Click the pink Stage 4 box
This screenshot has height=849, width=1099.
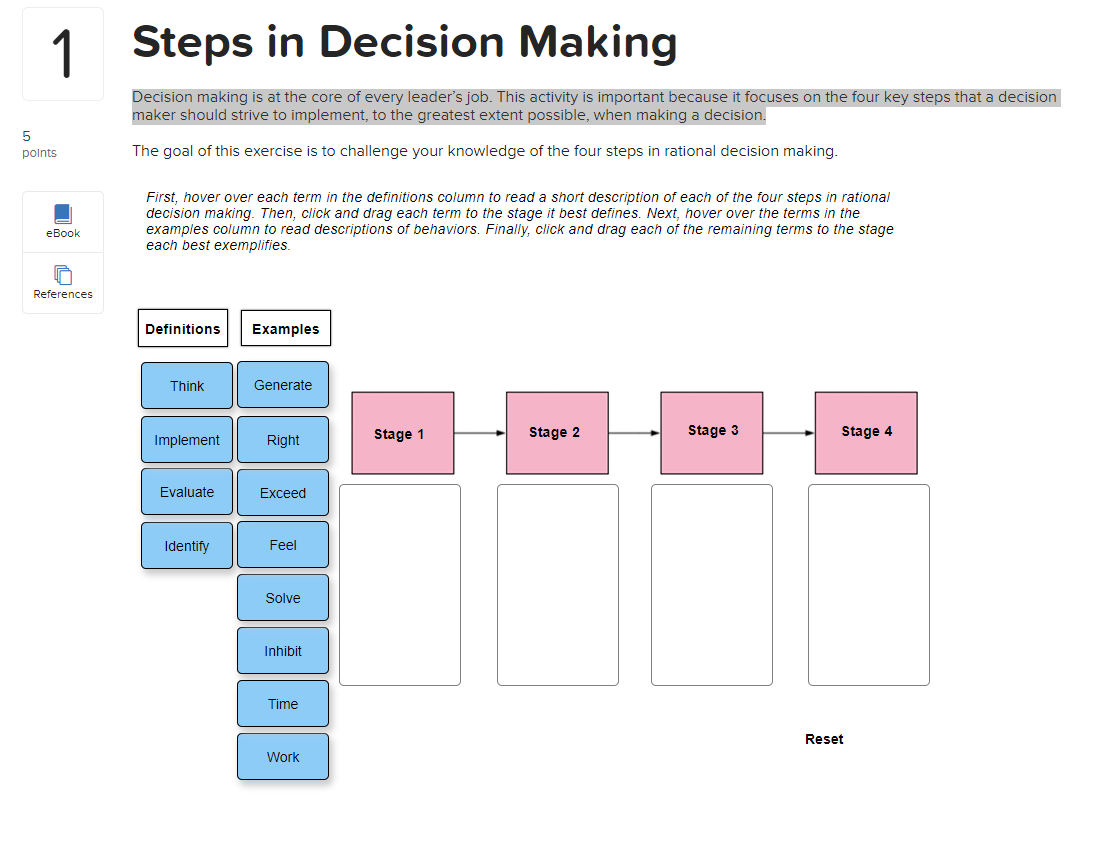(x=866, y=433)
